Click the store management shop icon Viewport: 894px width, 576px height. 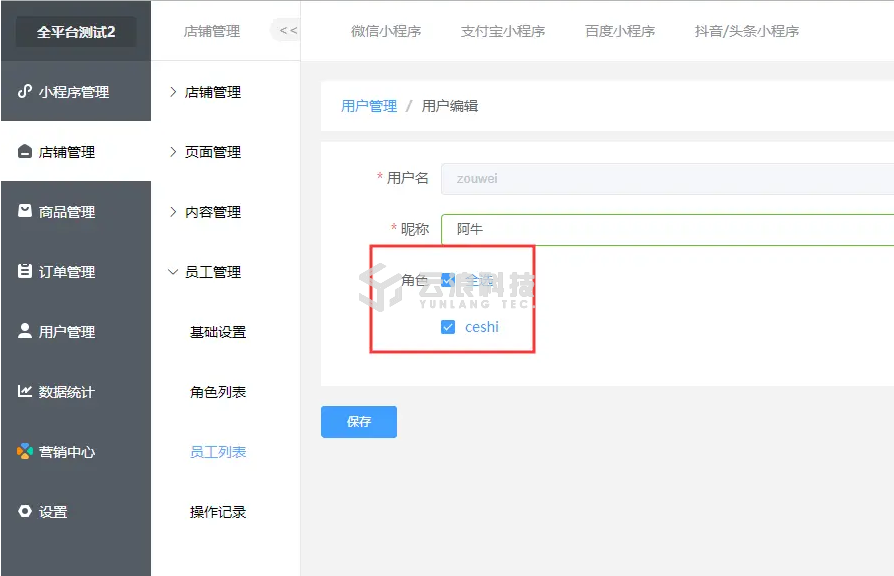click(x=25, y=152)
